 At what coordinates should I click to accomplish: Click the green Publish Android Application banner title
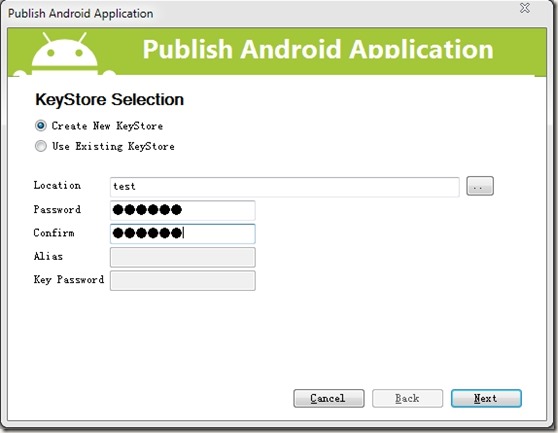(318, 49)
